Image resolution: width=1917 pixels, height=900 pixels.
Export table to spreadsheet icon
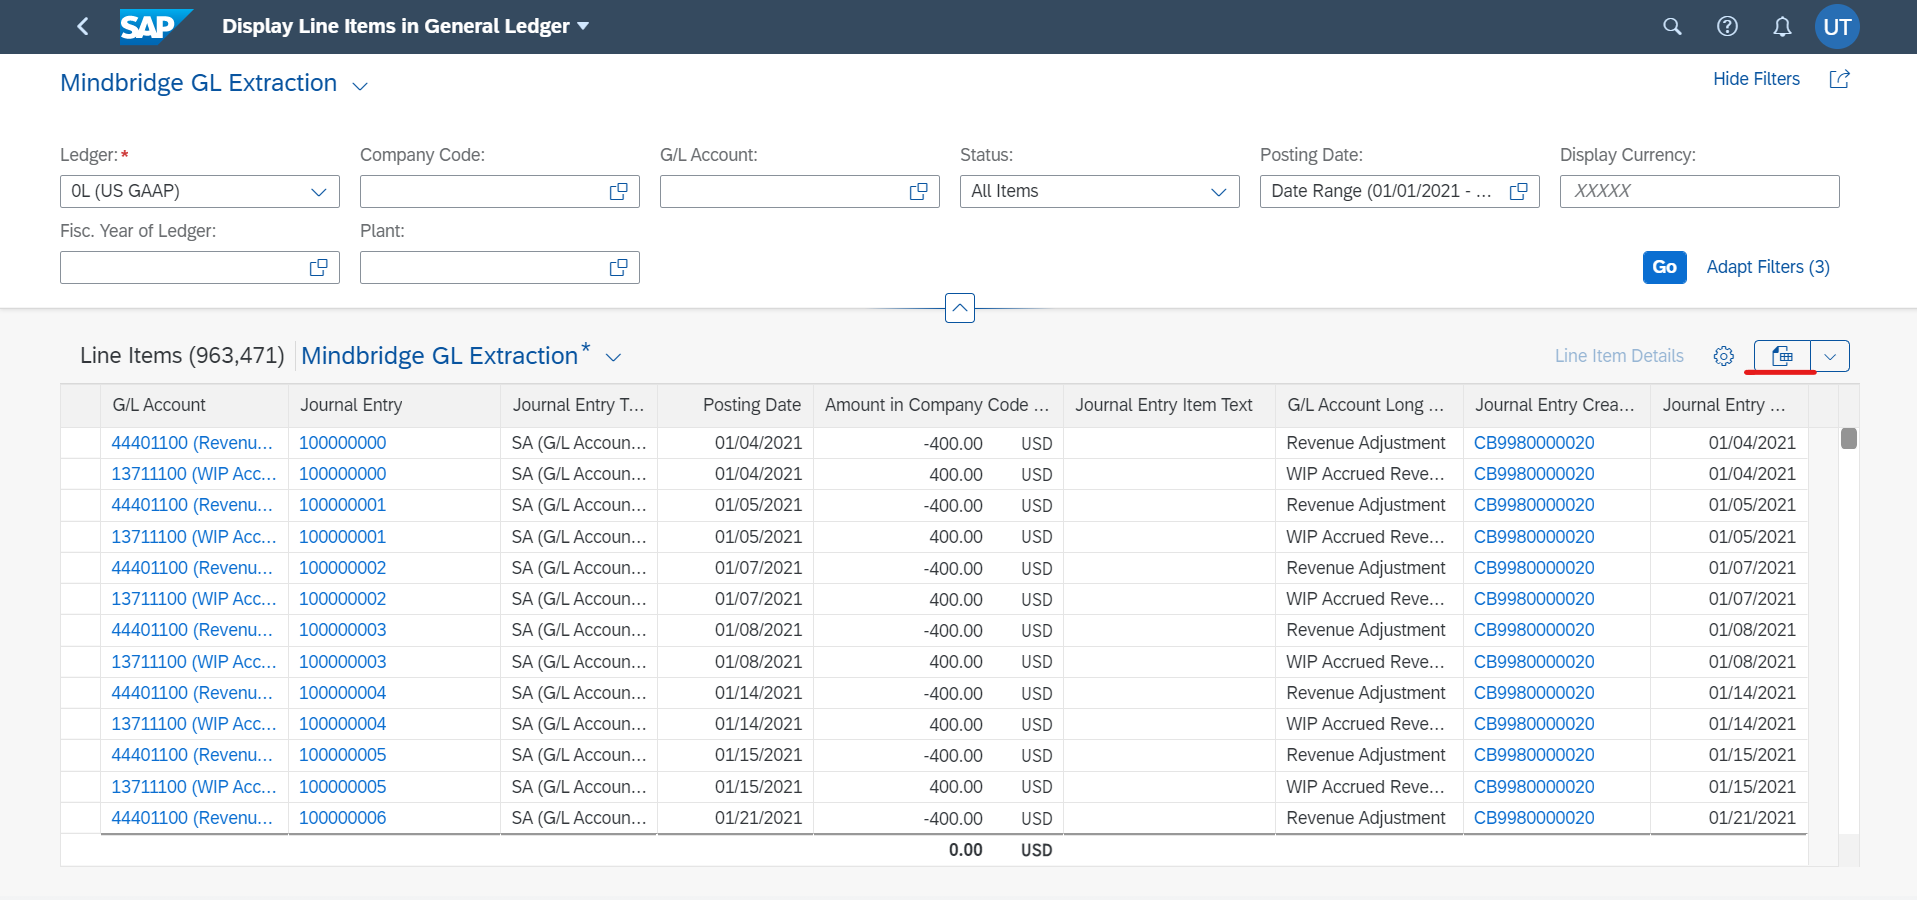point(1782,356)
